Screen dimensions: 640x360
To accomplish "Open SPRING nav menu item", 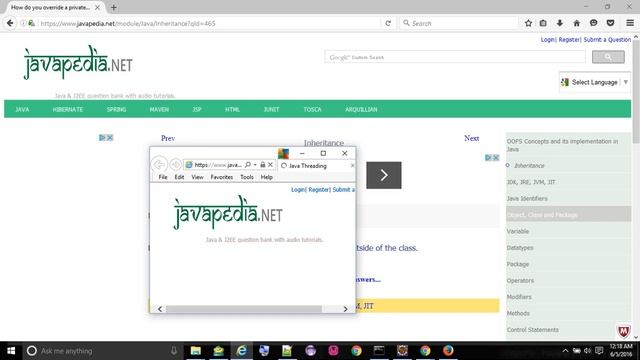I will (116, 109).
